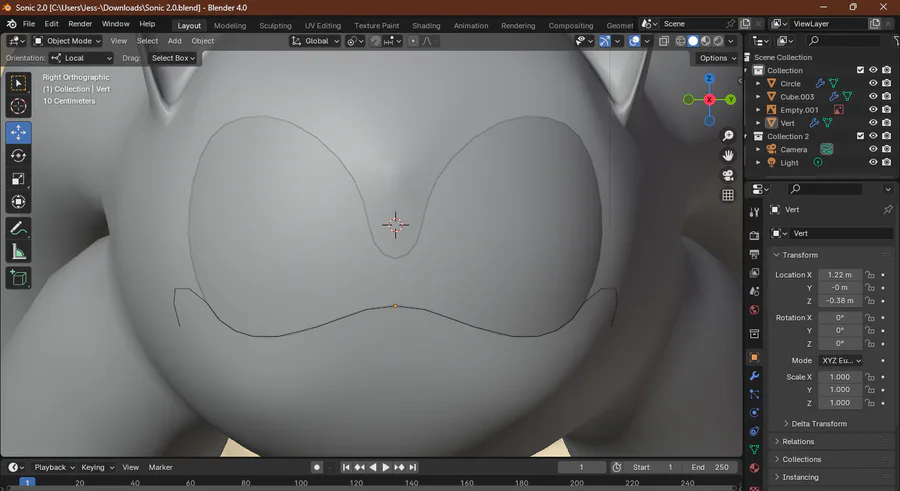Open the Render properties tab
Viewport: 900px width, 491px height.
point(754,235)
